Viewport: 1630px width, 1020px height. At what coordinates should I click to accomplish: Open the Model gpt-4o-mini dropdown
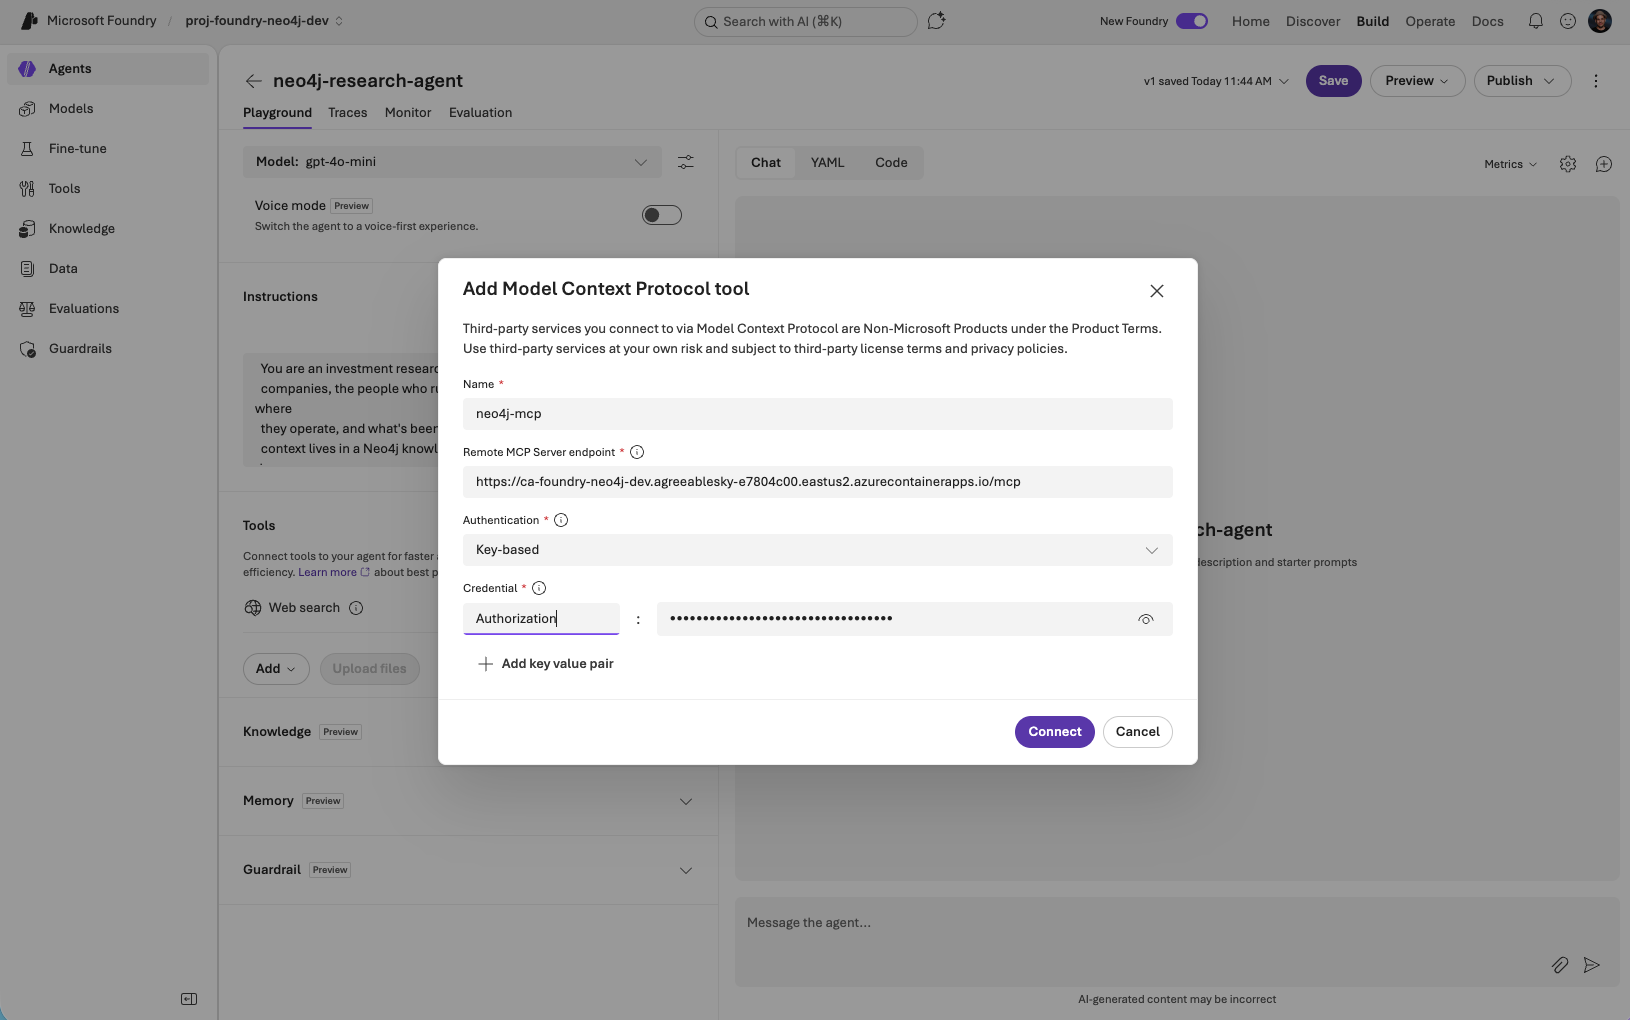click(x=452, y=162)
